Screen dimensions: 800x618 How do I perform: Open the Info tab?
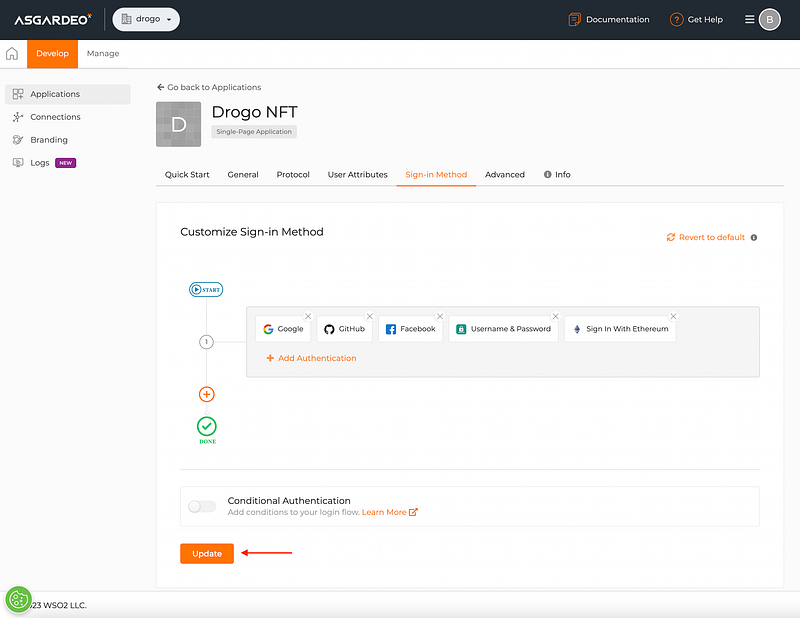557,175
